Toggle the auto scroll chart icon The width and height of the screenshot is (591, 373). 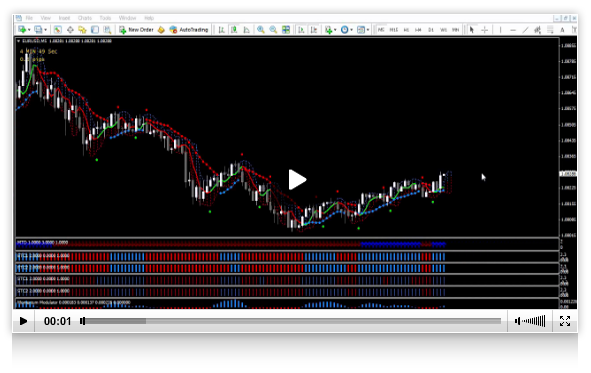point(301,29)
